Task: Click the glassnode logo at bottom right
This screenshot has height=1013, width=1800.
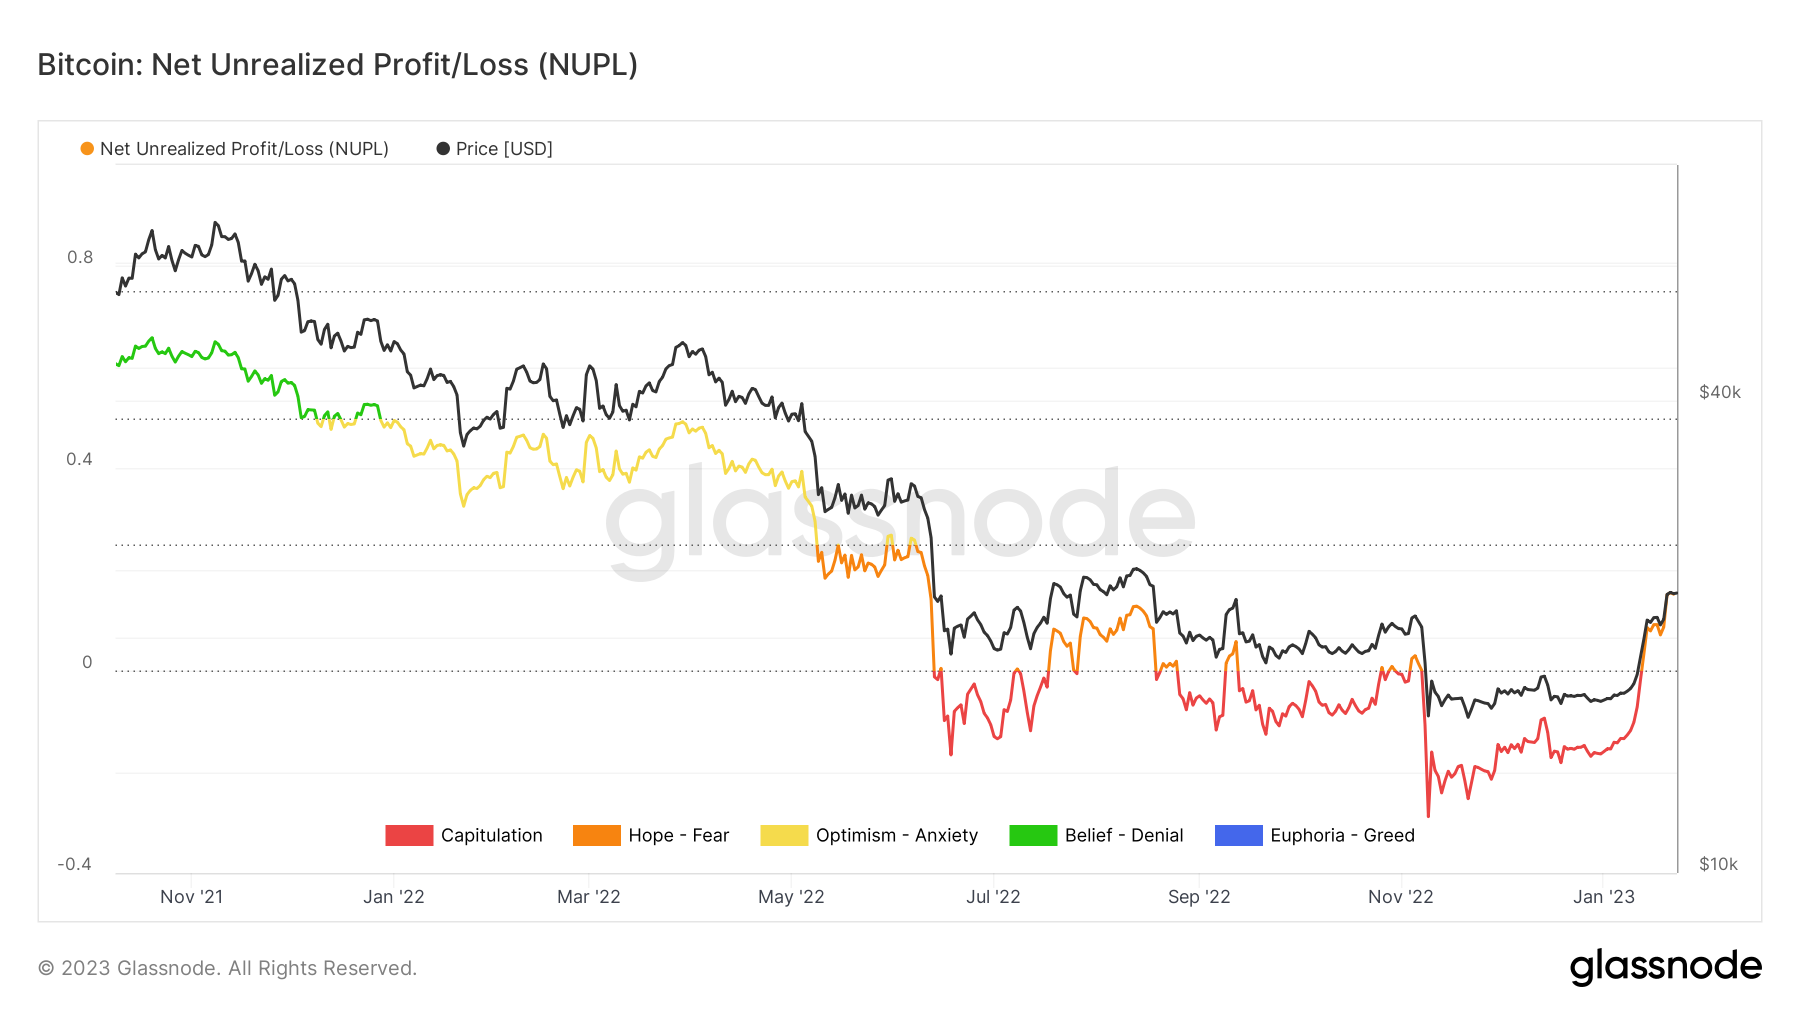Action: [x=1665, y=967]
